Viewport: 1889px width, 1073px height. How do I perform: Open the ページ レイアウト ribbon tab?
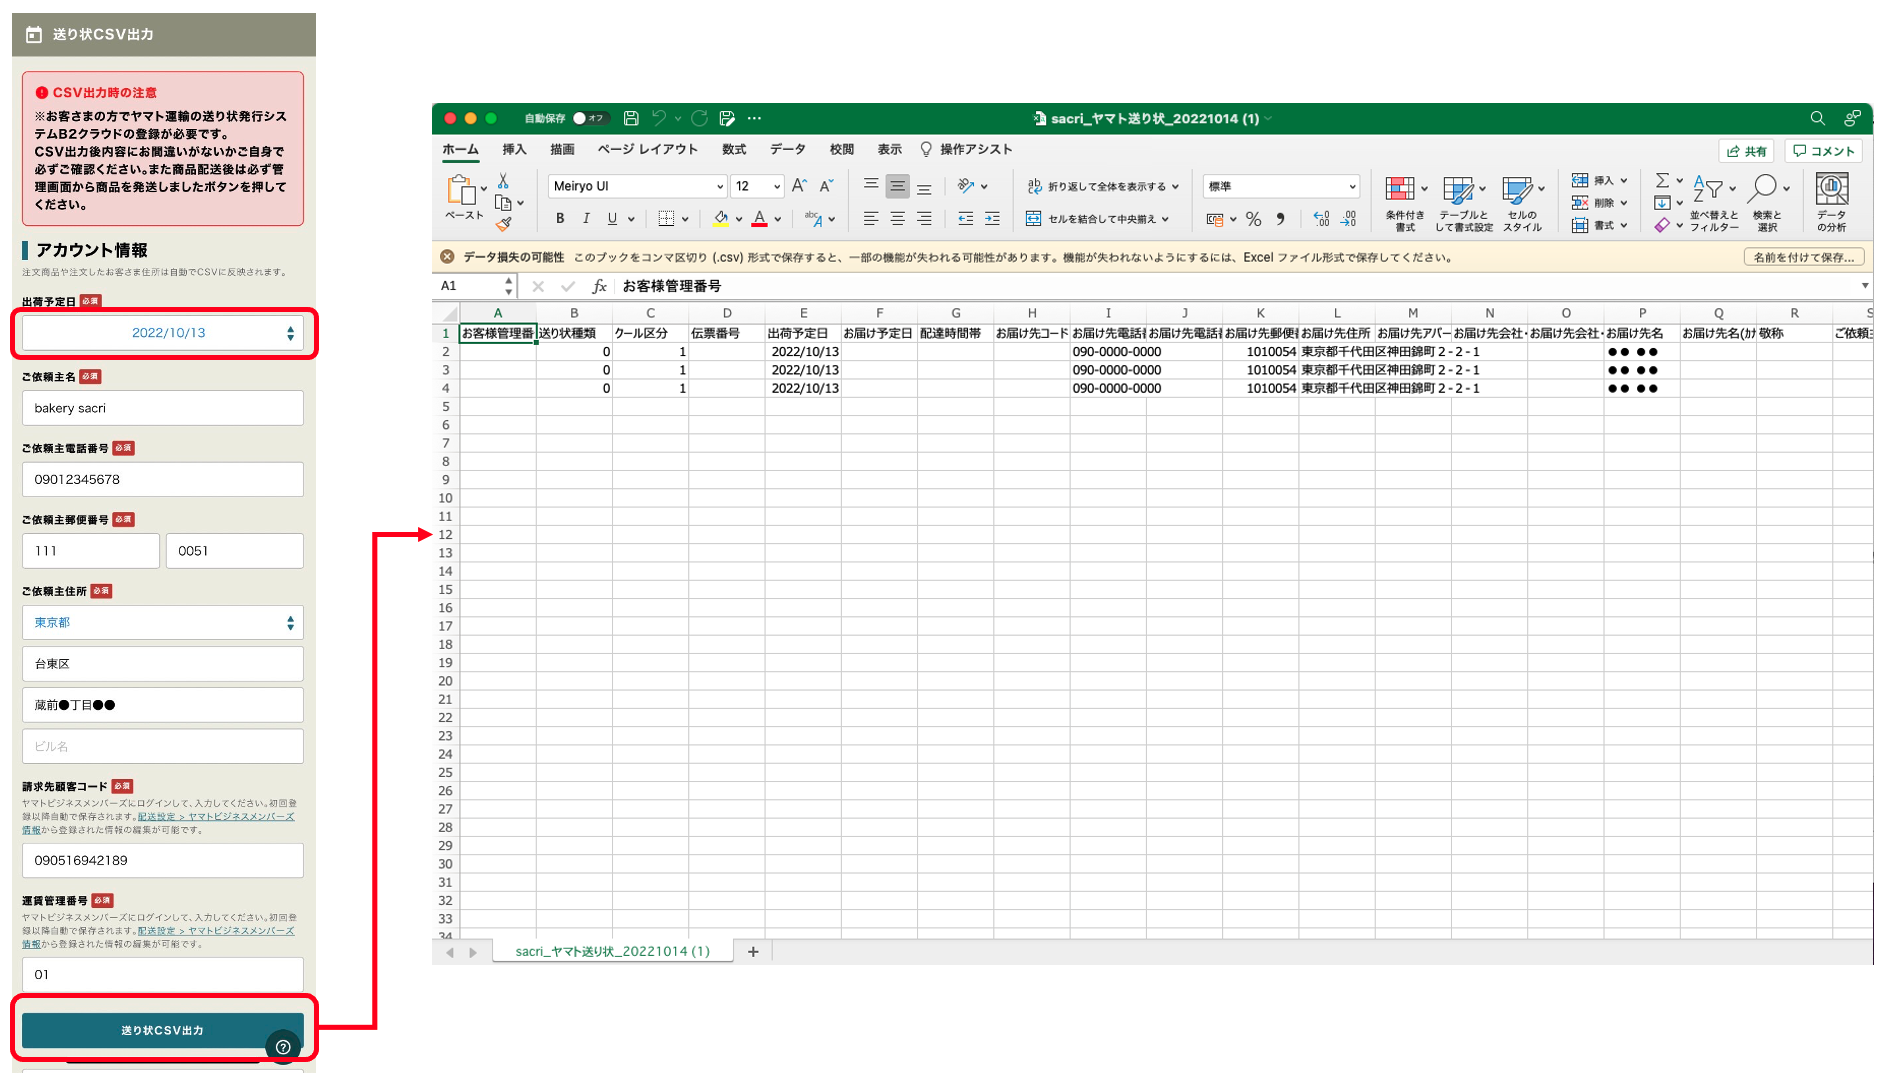coord(647,149)
